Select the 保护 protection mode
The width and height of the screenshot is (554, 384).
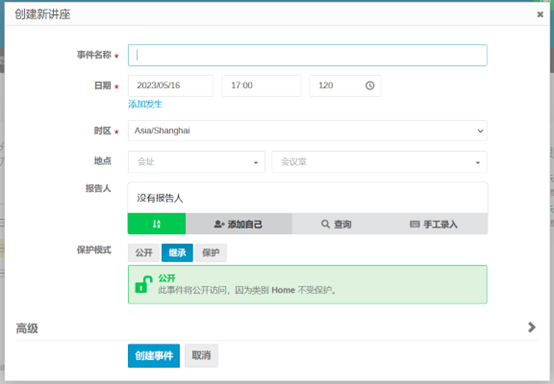pos(211,253)
